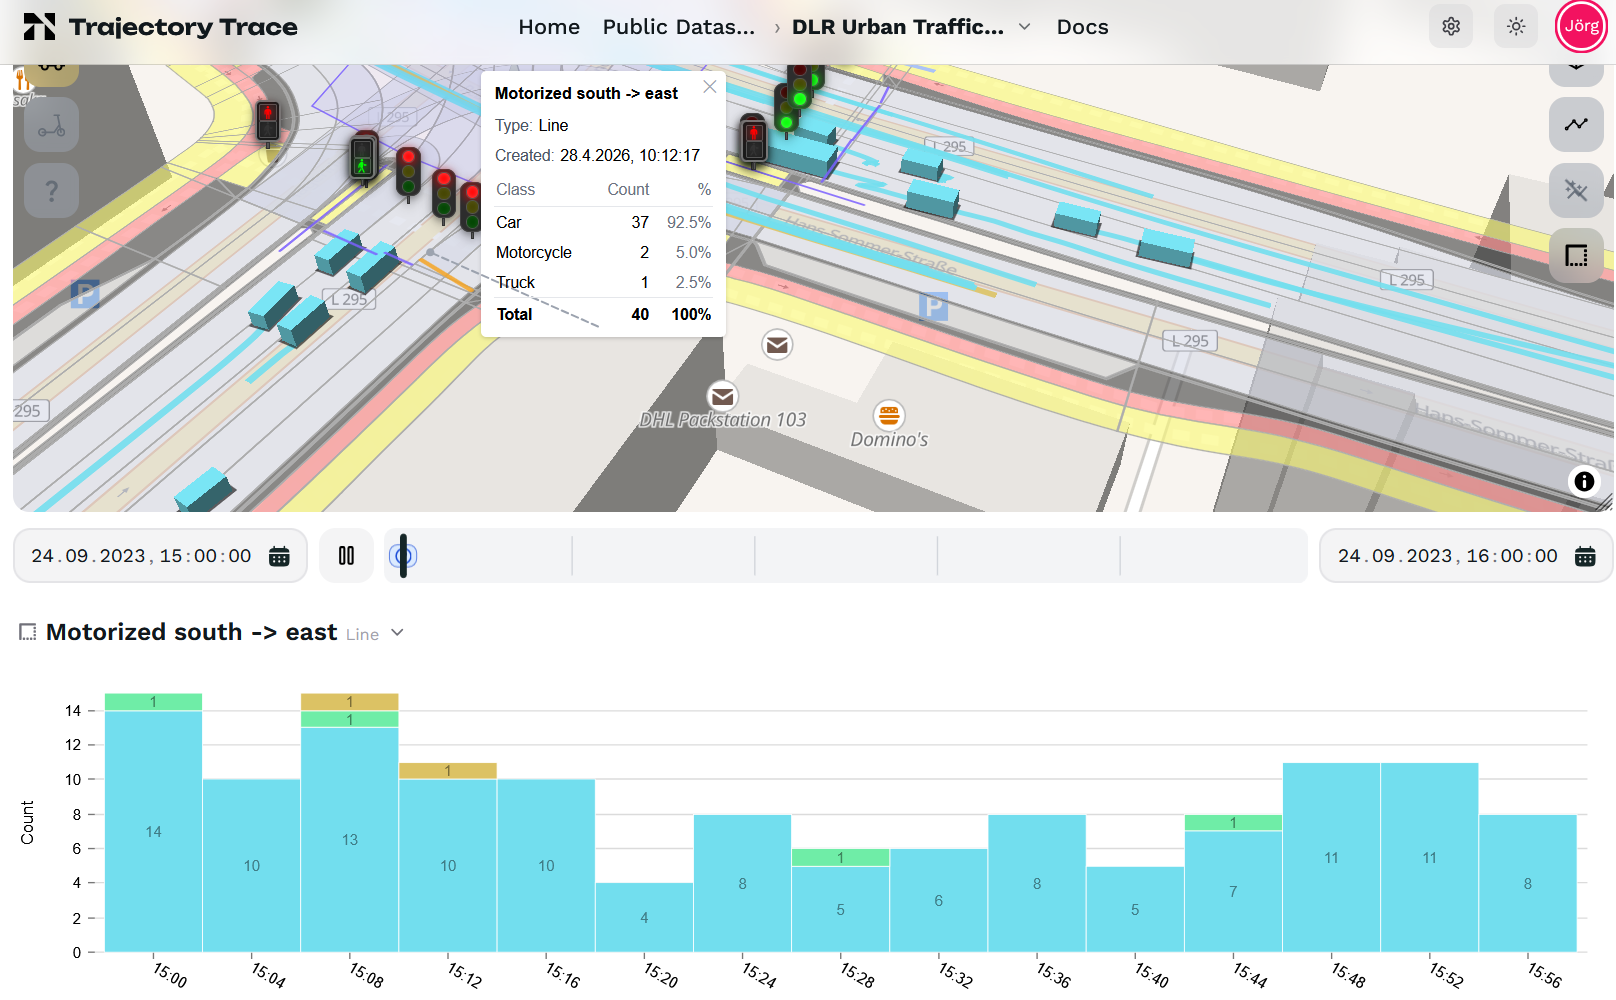Screen dimensions: 1616x1000
Task: Click the Total count 40 cell
Action: point(640,314)
